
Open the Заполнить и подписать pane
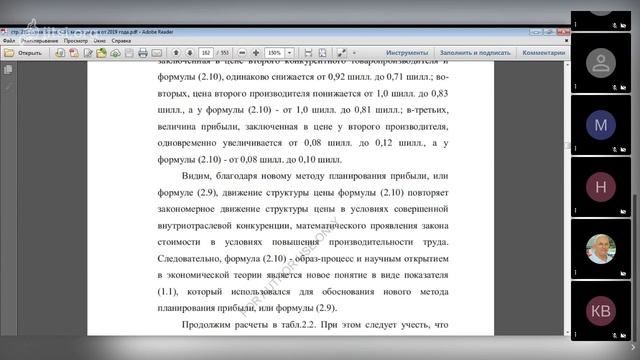[475, 53]
